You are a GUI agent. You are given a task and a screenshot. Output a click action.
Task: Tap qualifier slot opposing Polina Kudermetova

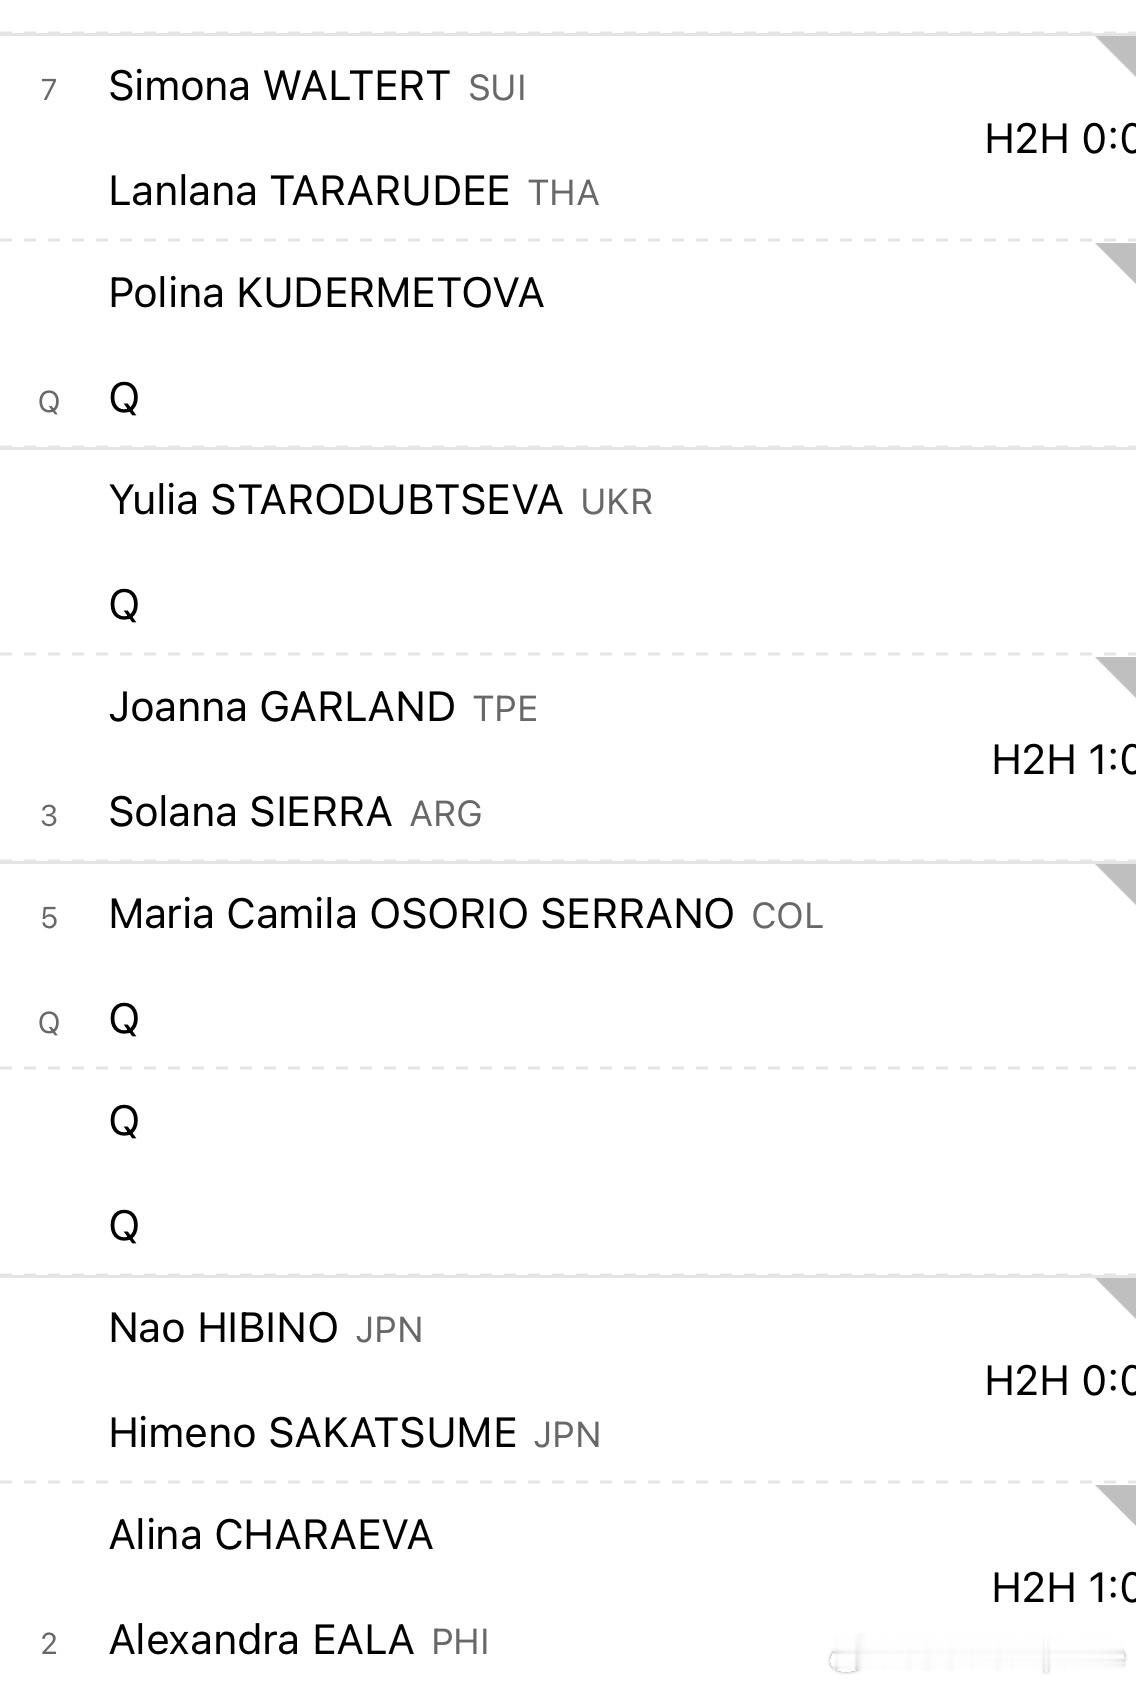coord(124,398)
